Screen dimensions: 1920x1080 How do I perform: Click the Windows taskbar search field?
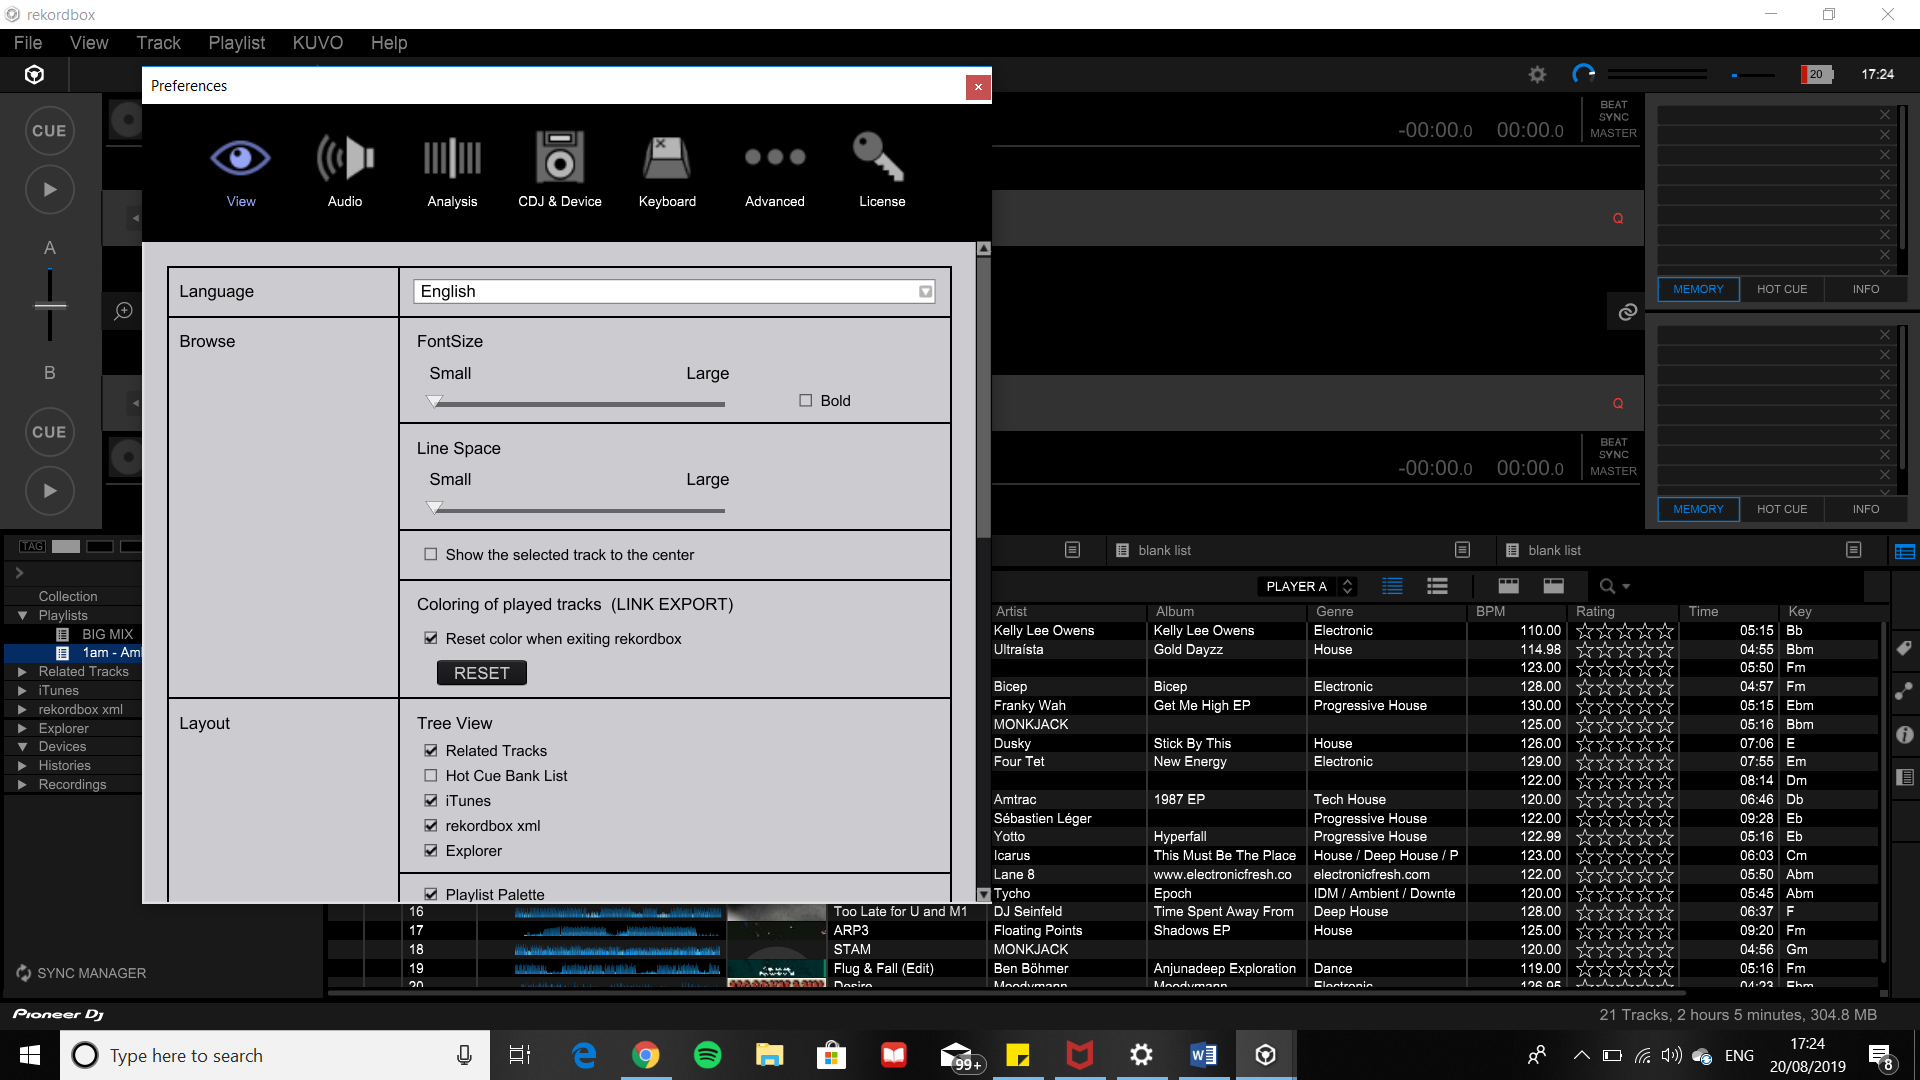(x=275, y=1055)
